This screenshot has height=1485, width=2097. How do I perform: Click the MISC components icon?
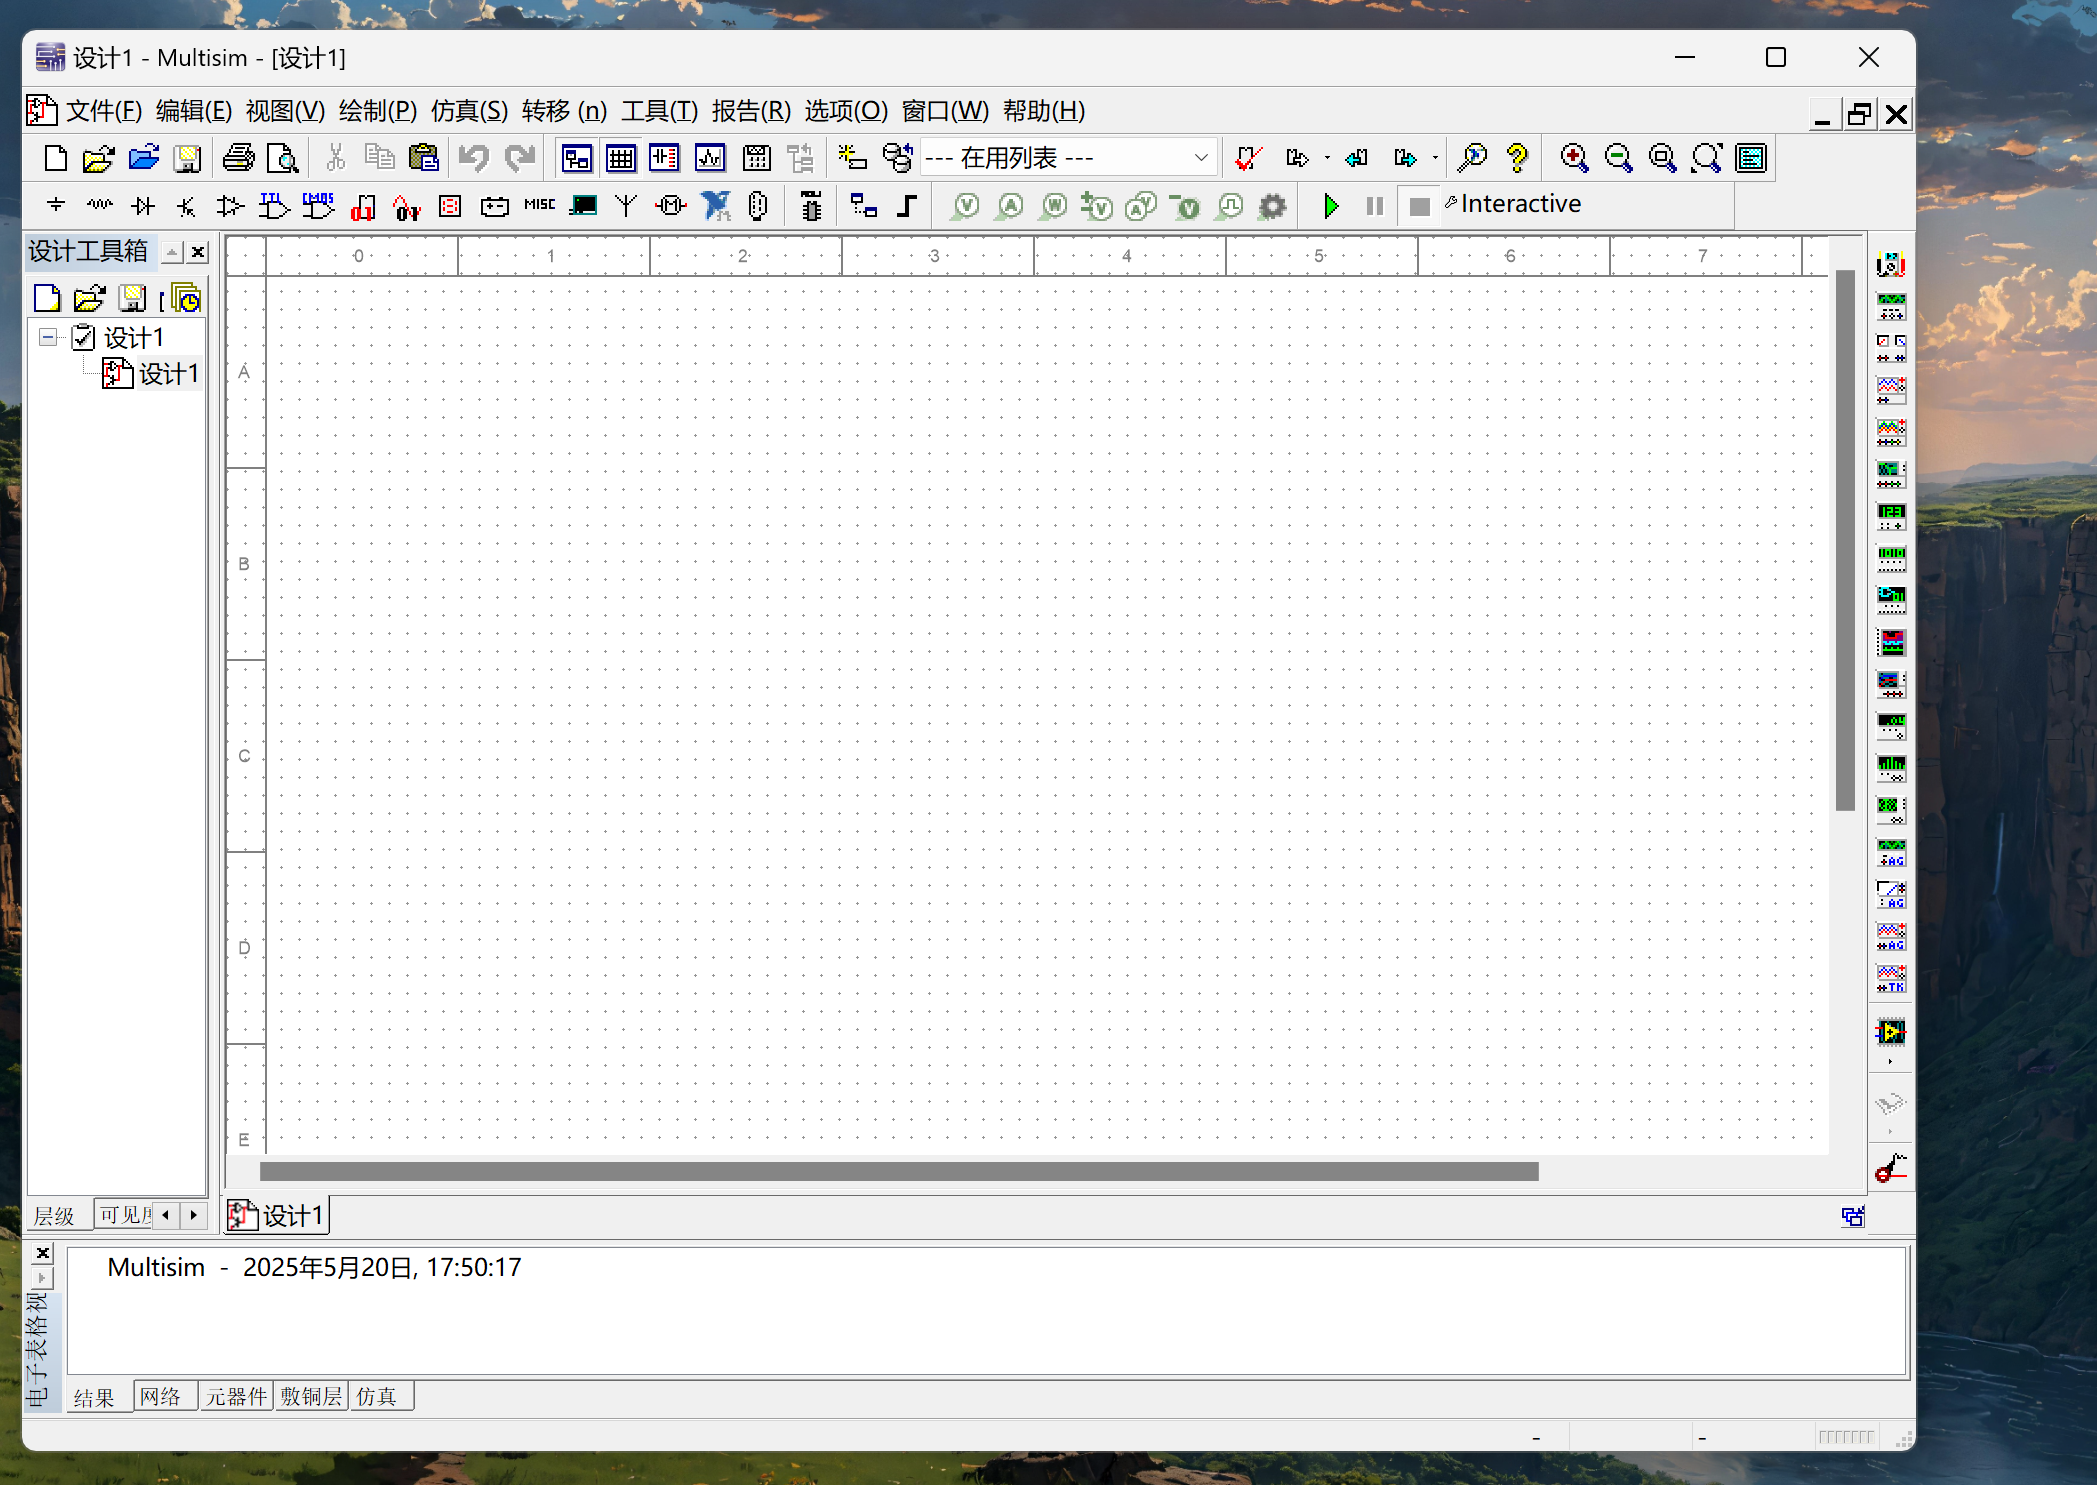(x=539, y=205)
